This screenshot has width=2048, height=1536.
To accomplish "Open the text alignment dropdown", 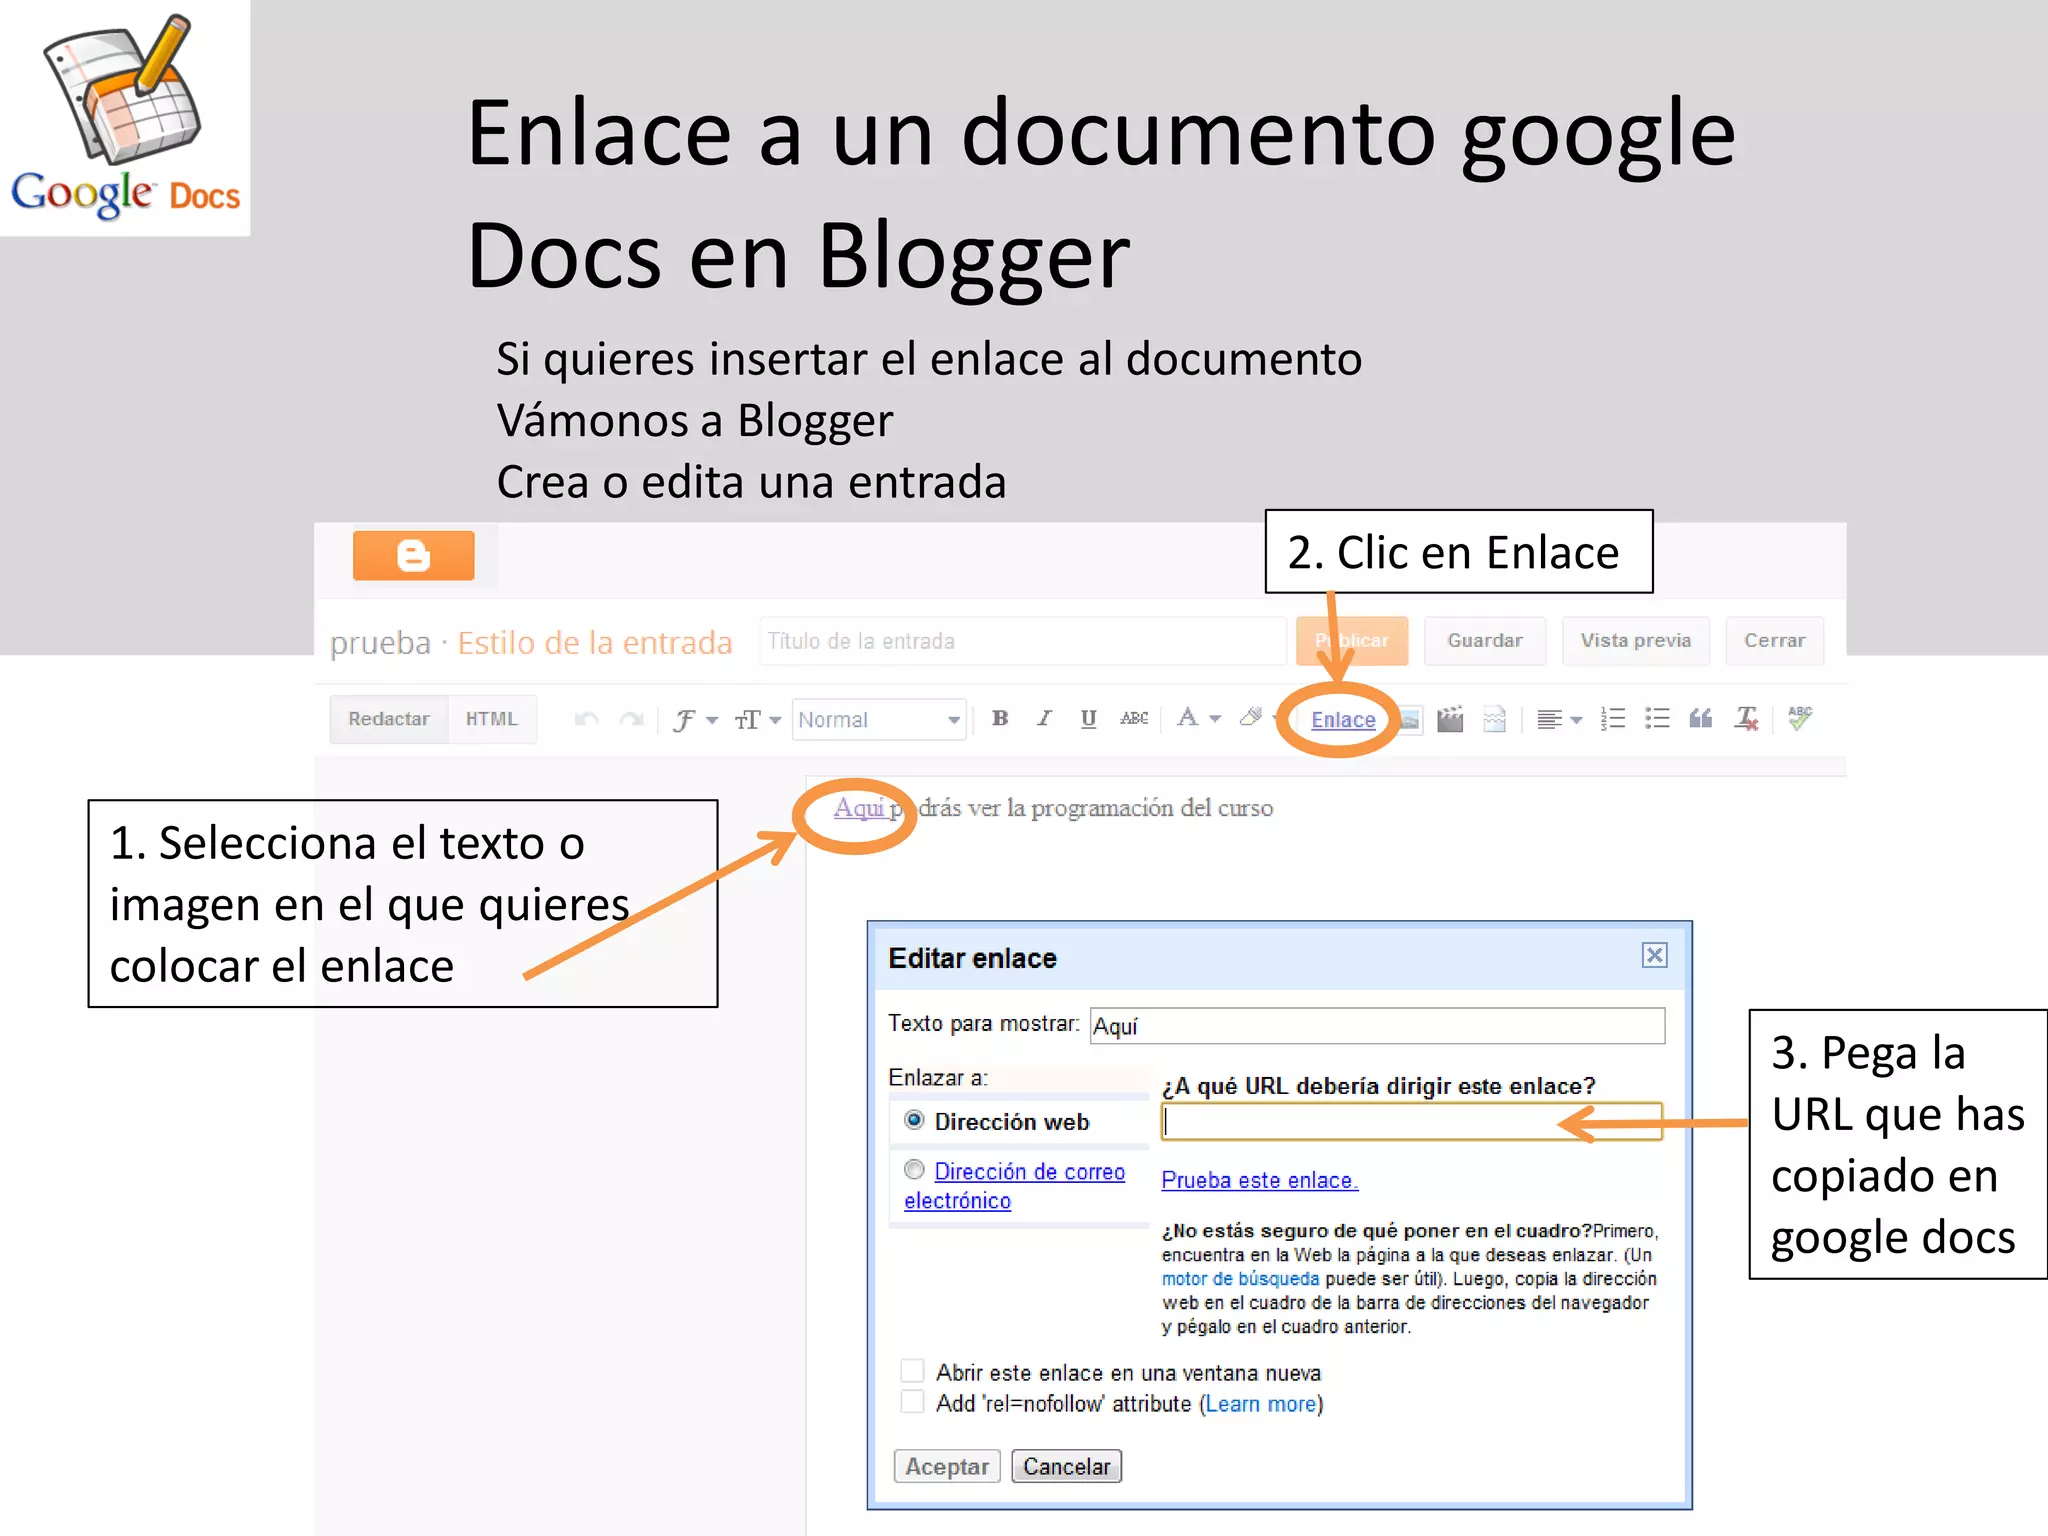I will (x=1559, y=720).
